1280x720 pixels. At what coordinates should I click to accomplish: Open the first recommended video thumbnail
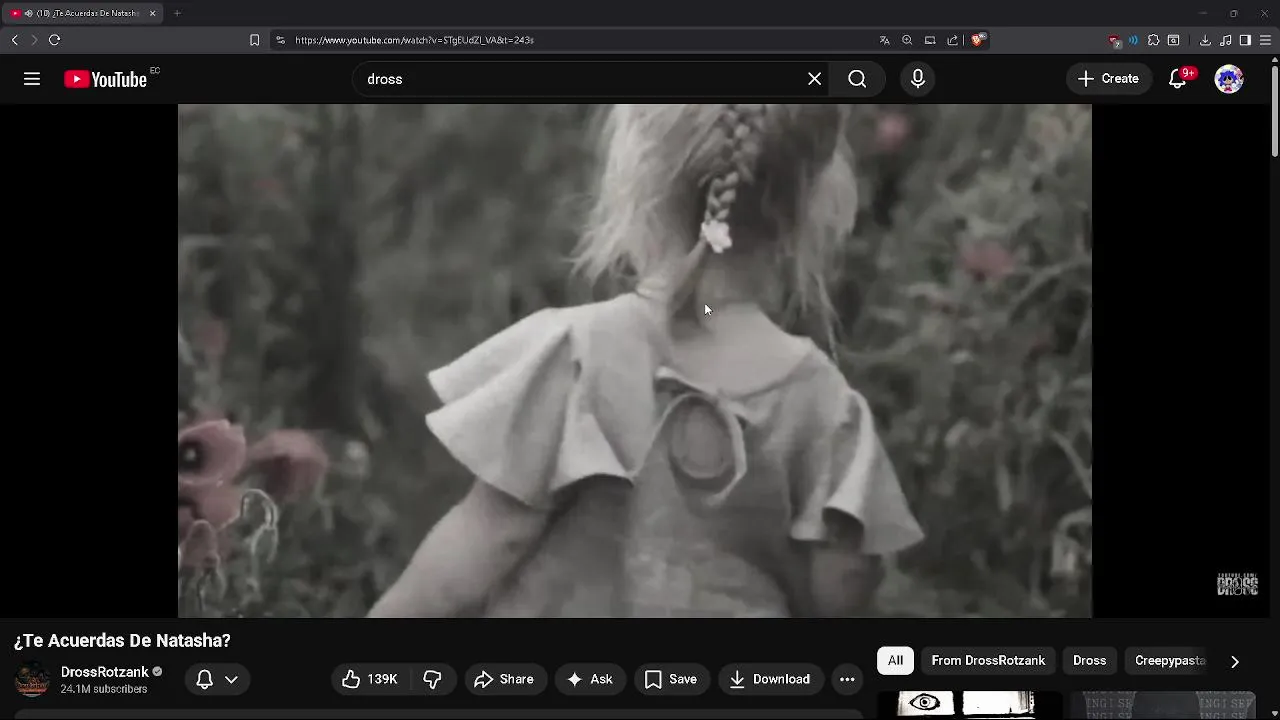[966, 704]
